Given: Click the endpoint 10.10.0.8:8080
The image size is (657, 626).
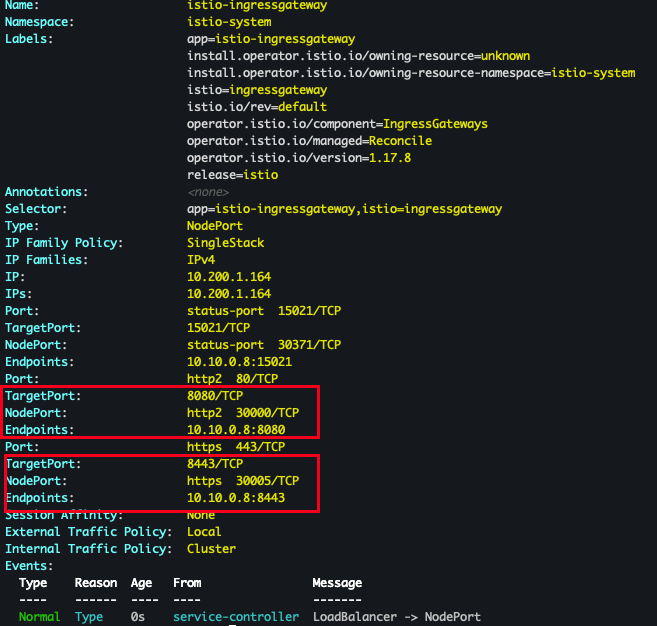Looking at the screenshot, I should 236,429.
